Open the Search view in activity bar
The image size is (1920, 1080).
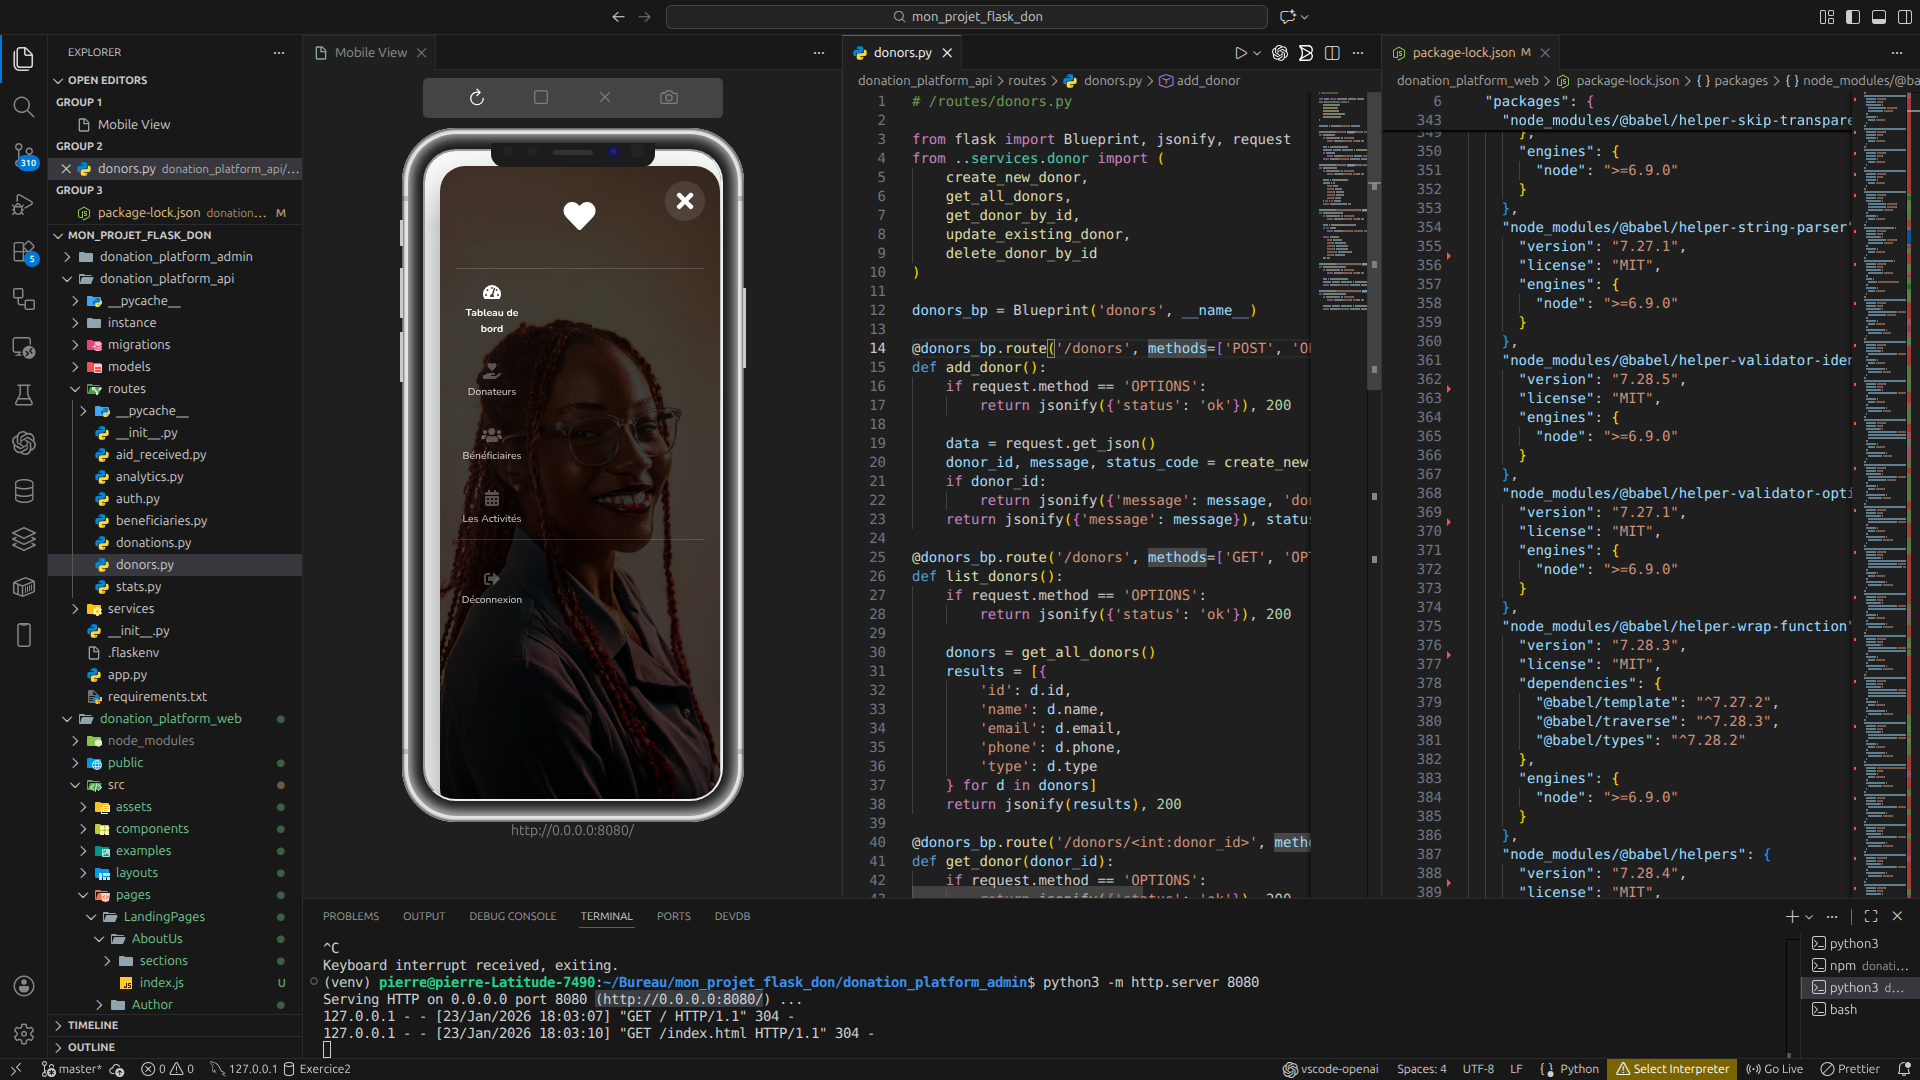coord(24,107)
